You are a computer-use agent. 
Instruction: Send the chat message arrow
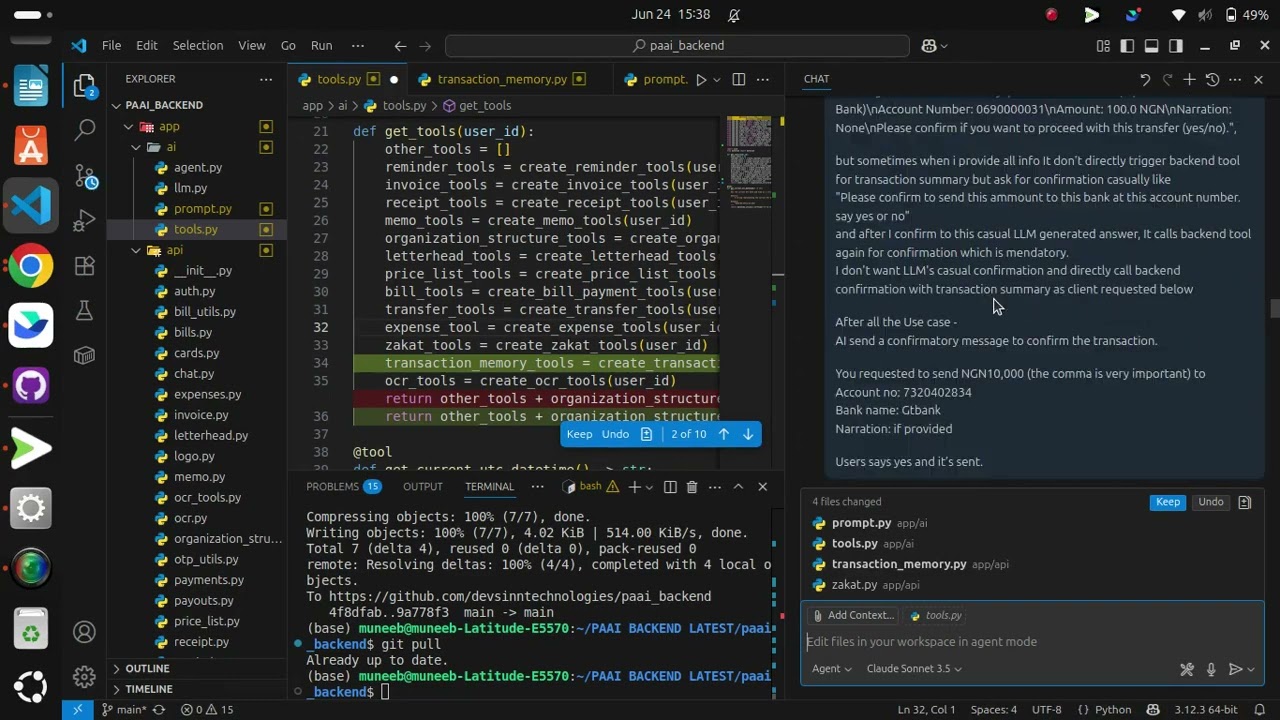pos(1235,669)
